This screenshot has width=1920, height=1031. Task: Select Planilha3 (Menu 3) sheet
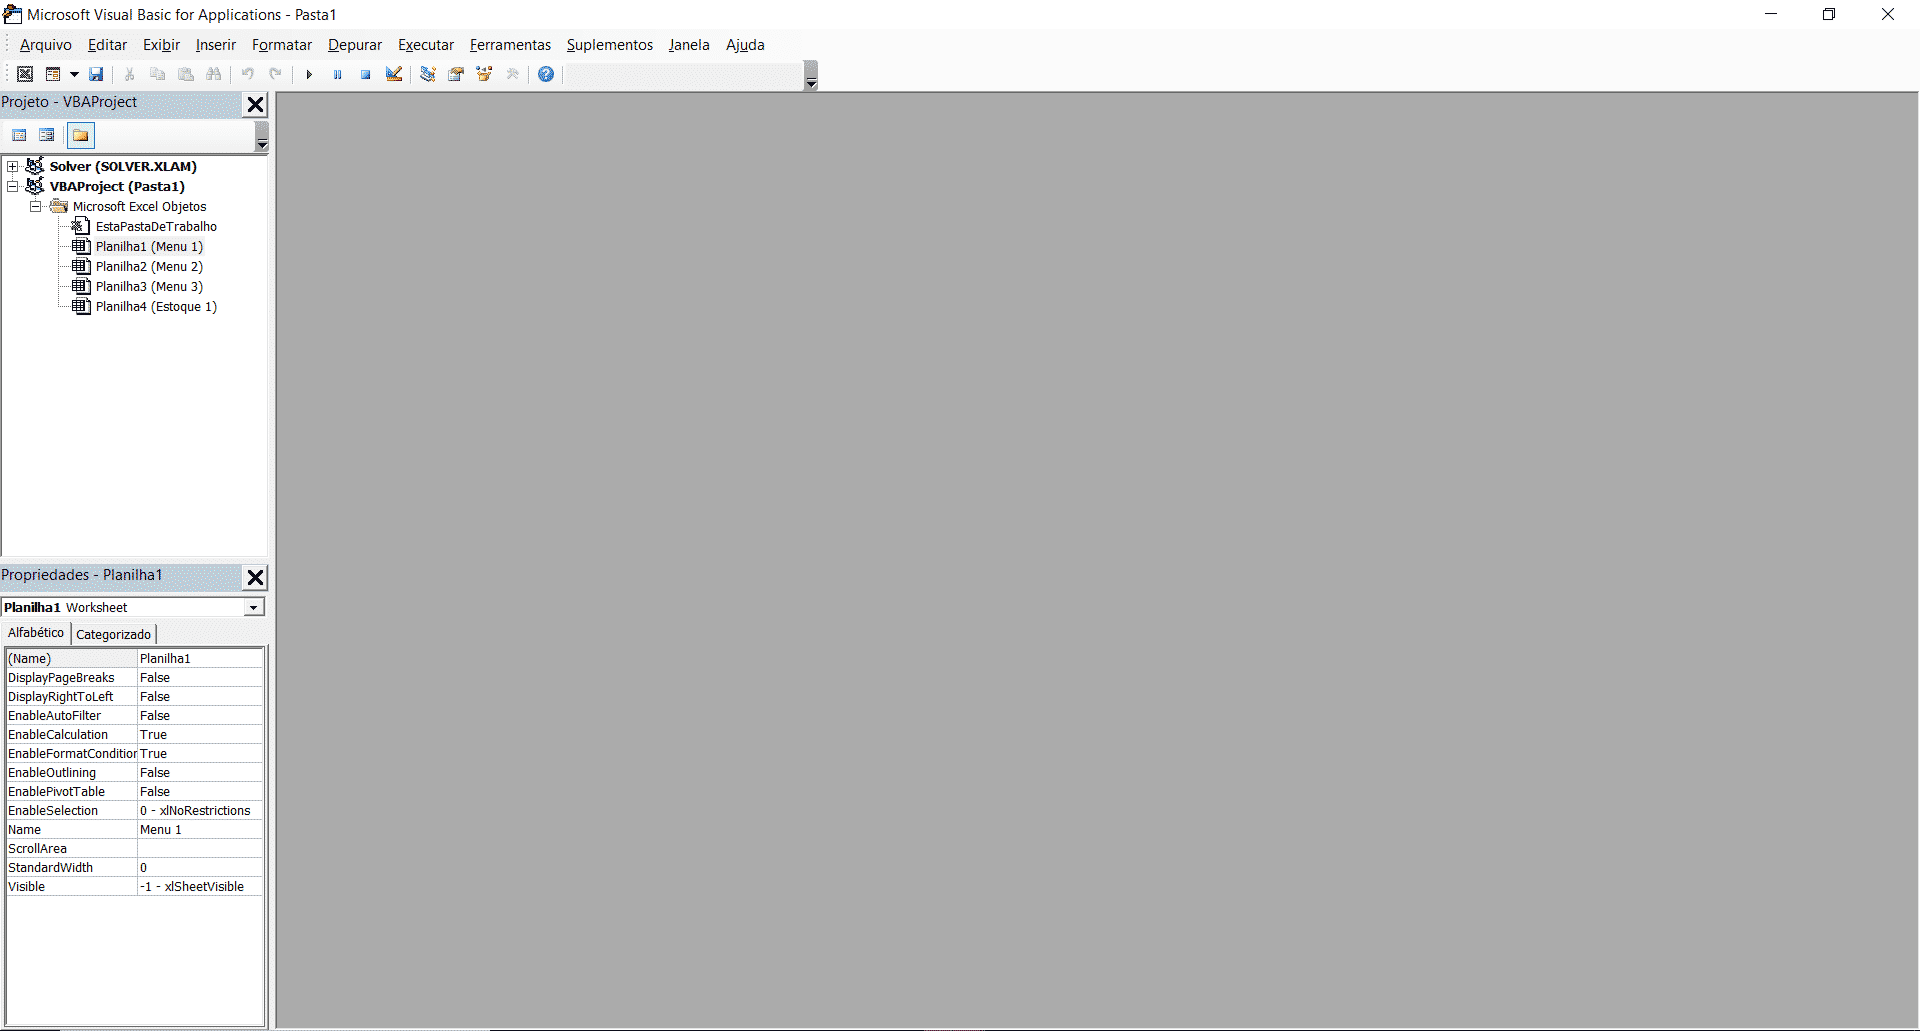tap(149, 286)
